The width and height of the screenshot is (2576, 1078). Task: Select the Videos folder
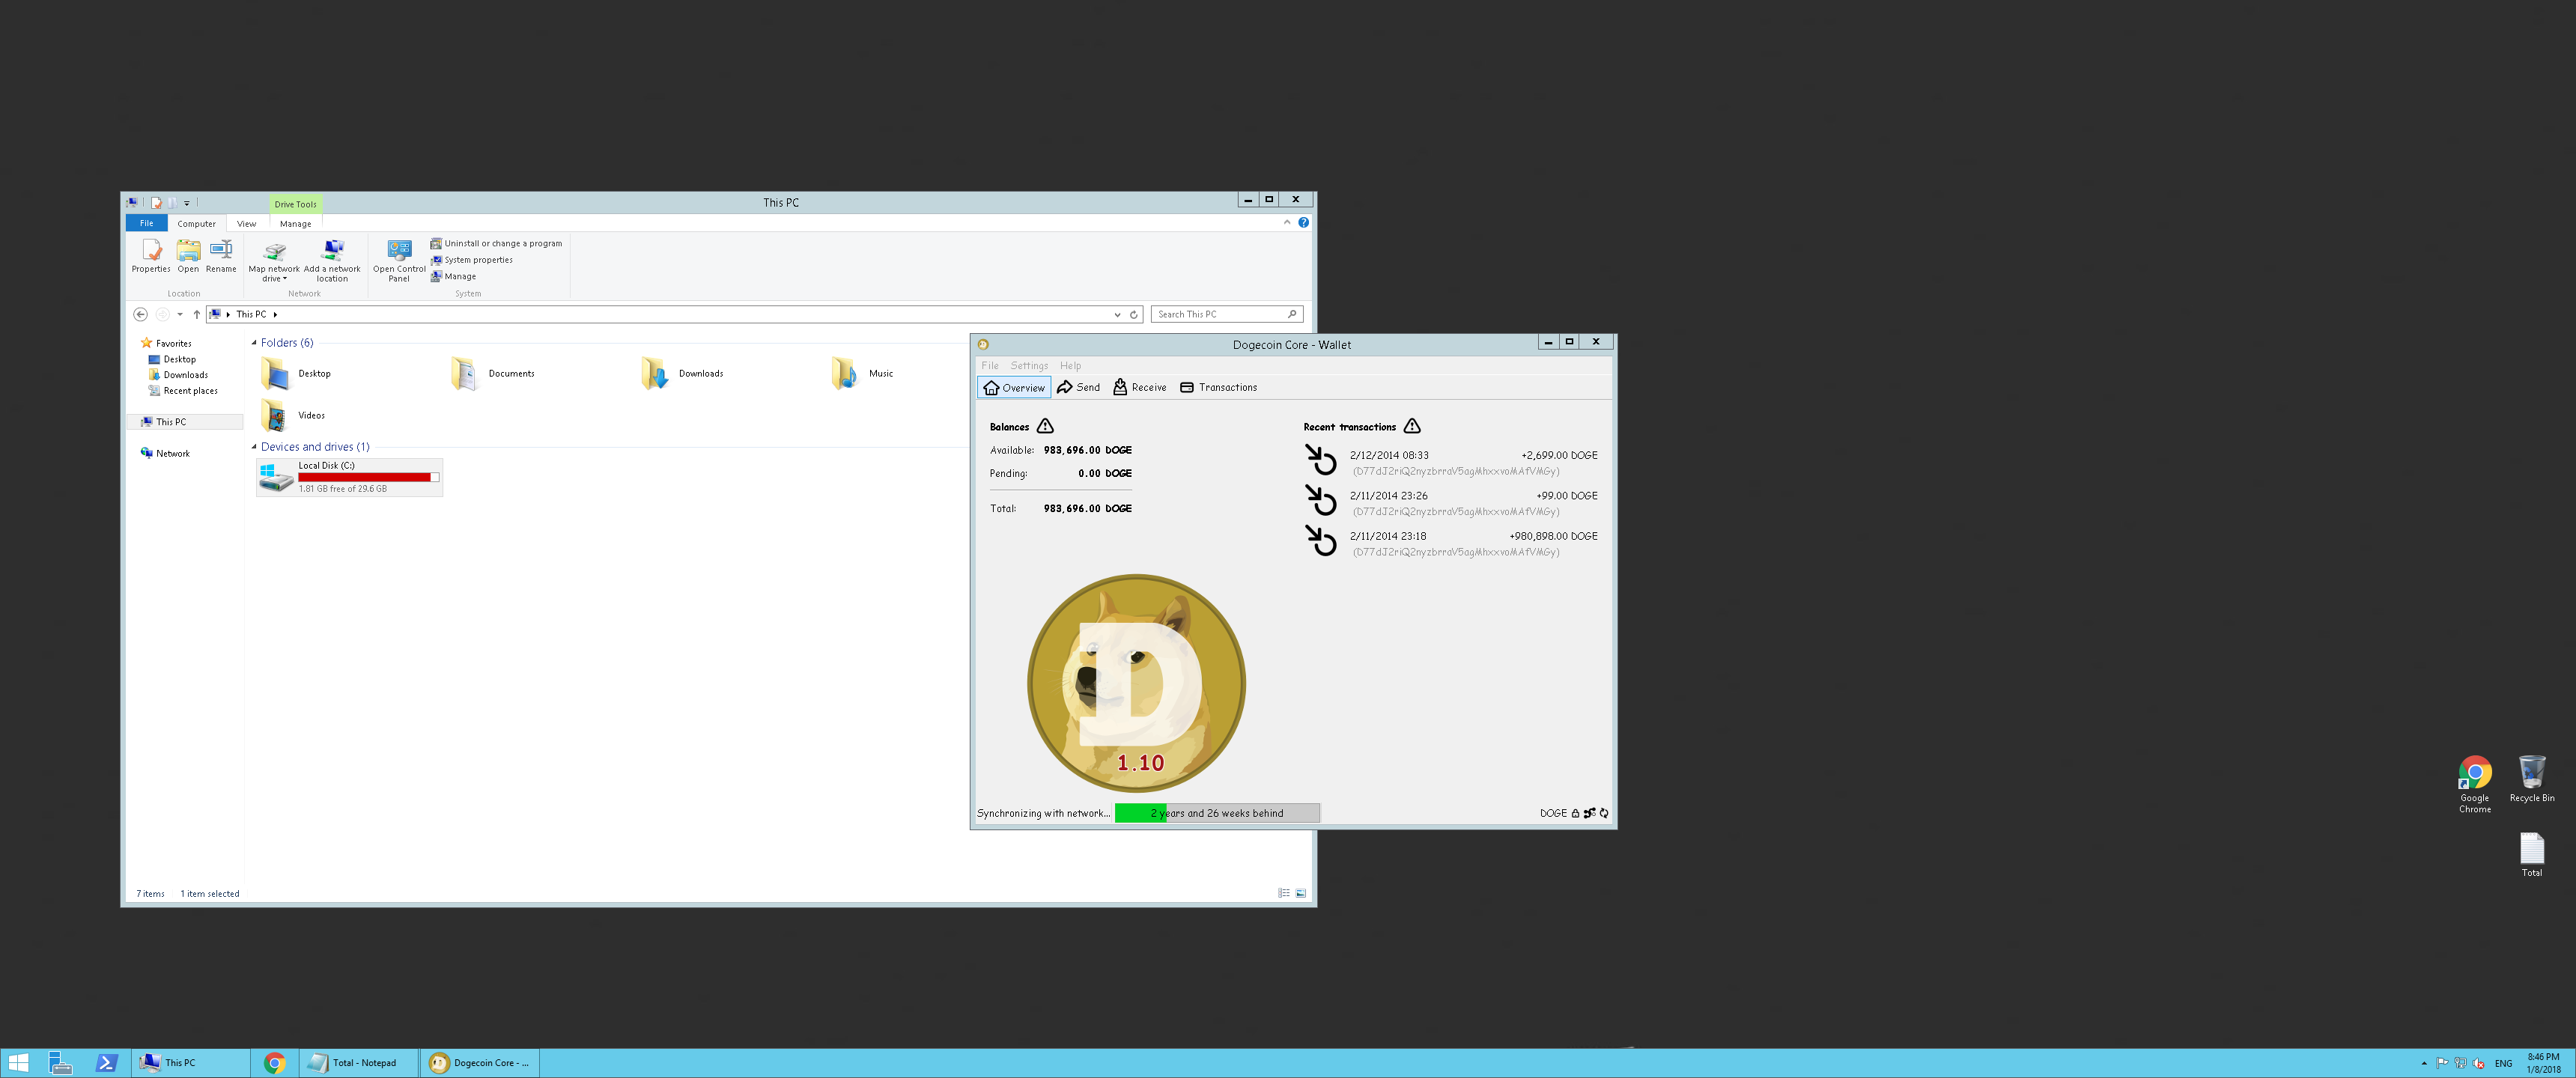[x=293, y=415]
